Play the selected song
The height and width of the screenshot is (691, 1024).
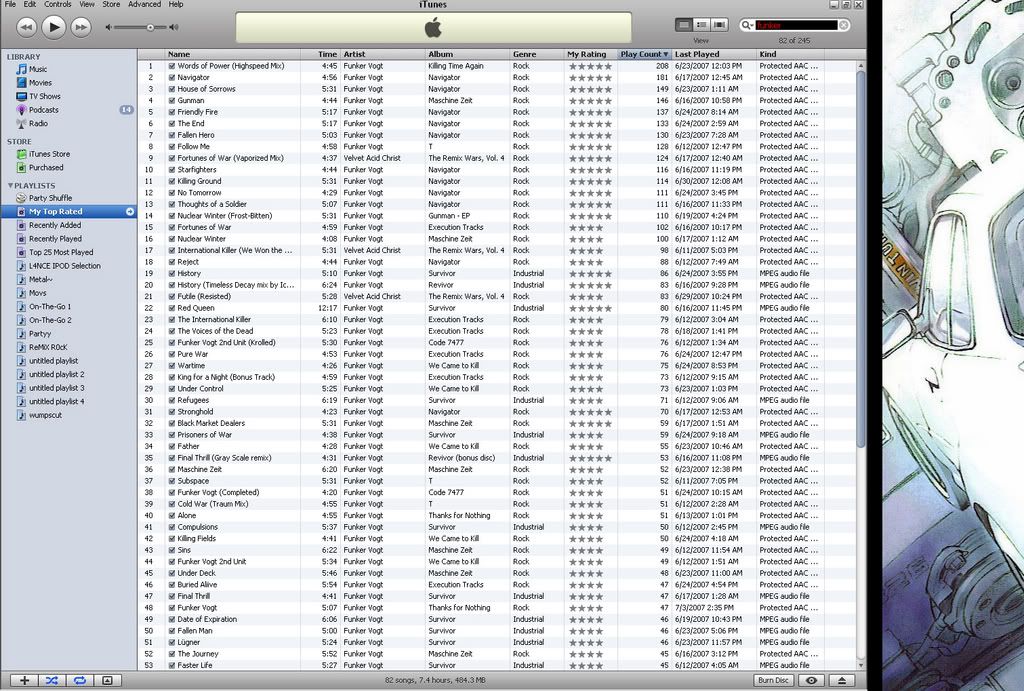(x=54, y=27)
